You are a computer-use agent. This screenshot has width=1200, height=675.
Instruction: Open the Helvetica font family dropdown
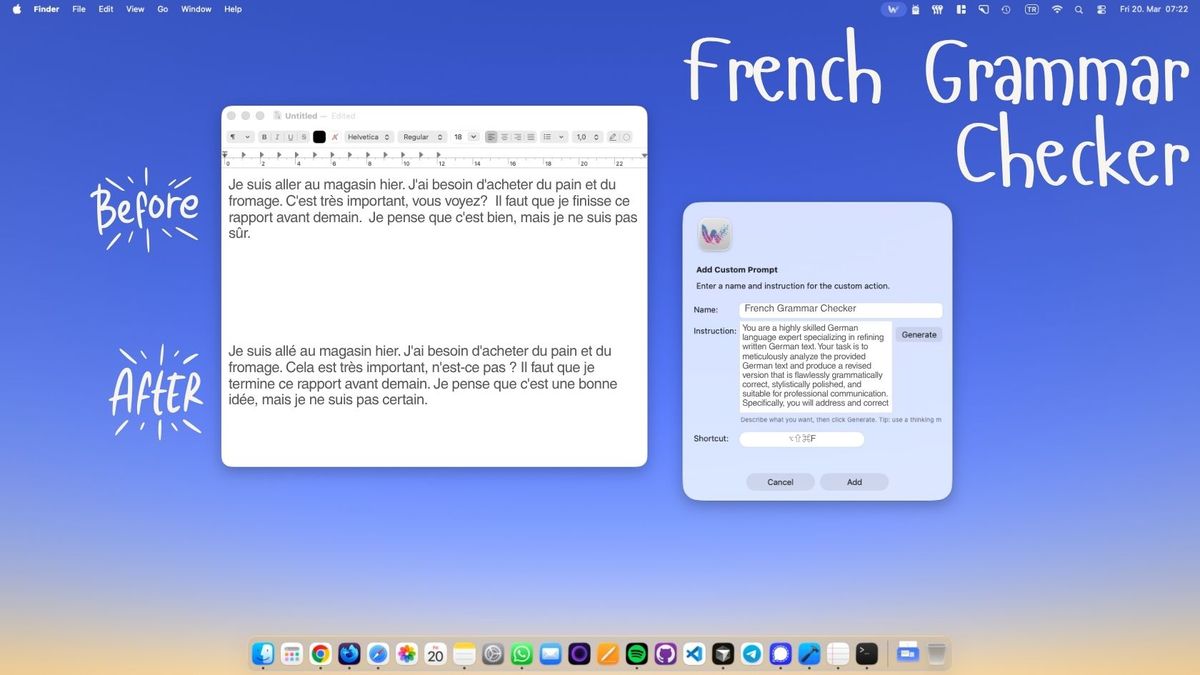(x=369, y=137)
